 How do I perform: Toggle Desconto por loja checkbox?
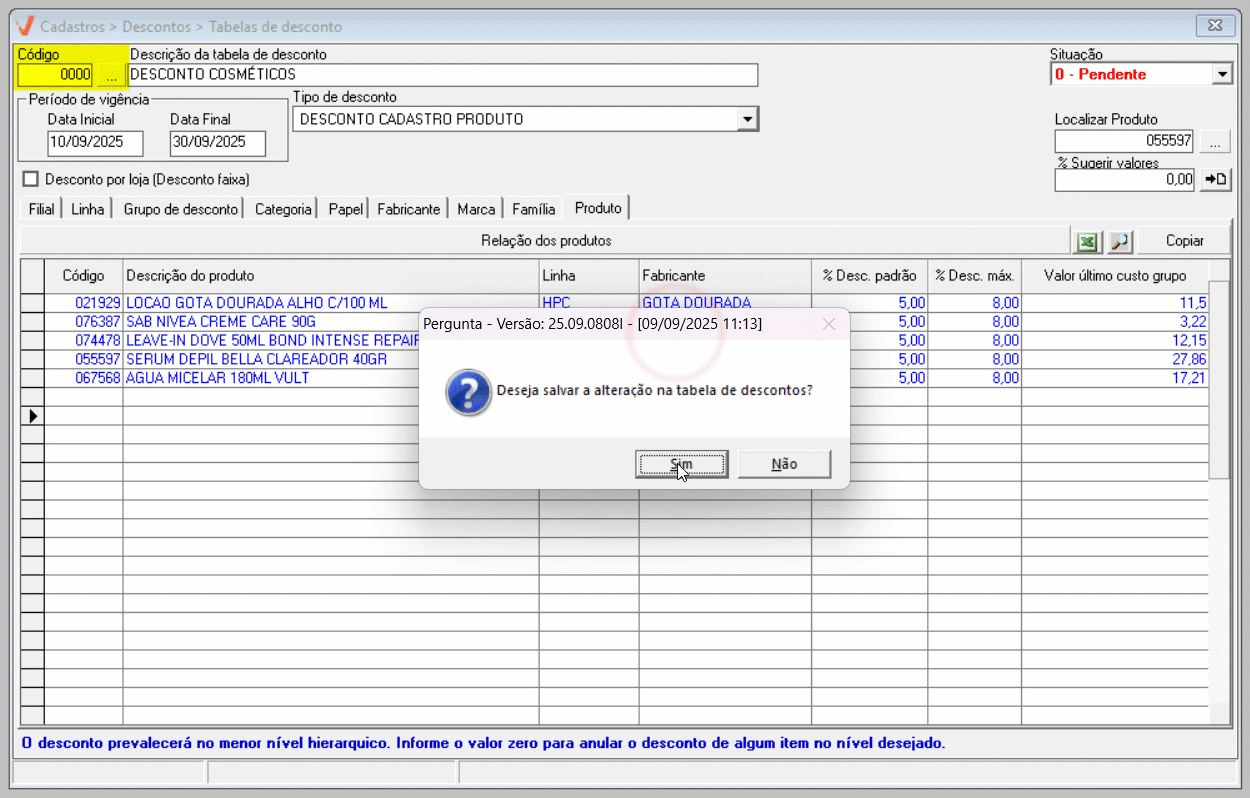coord(30,179)
